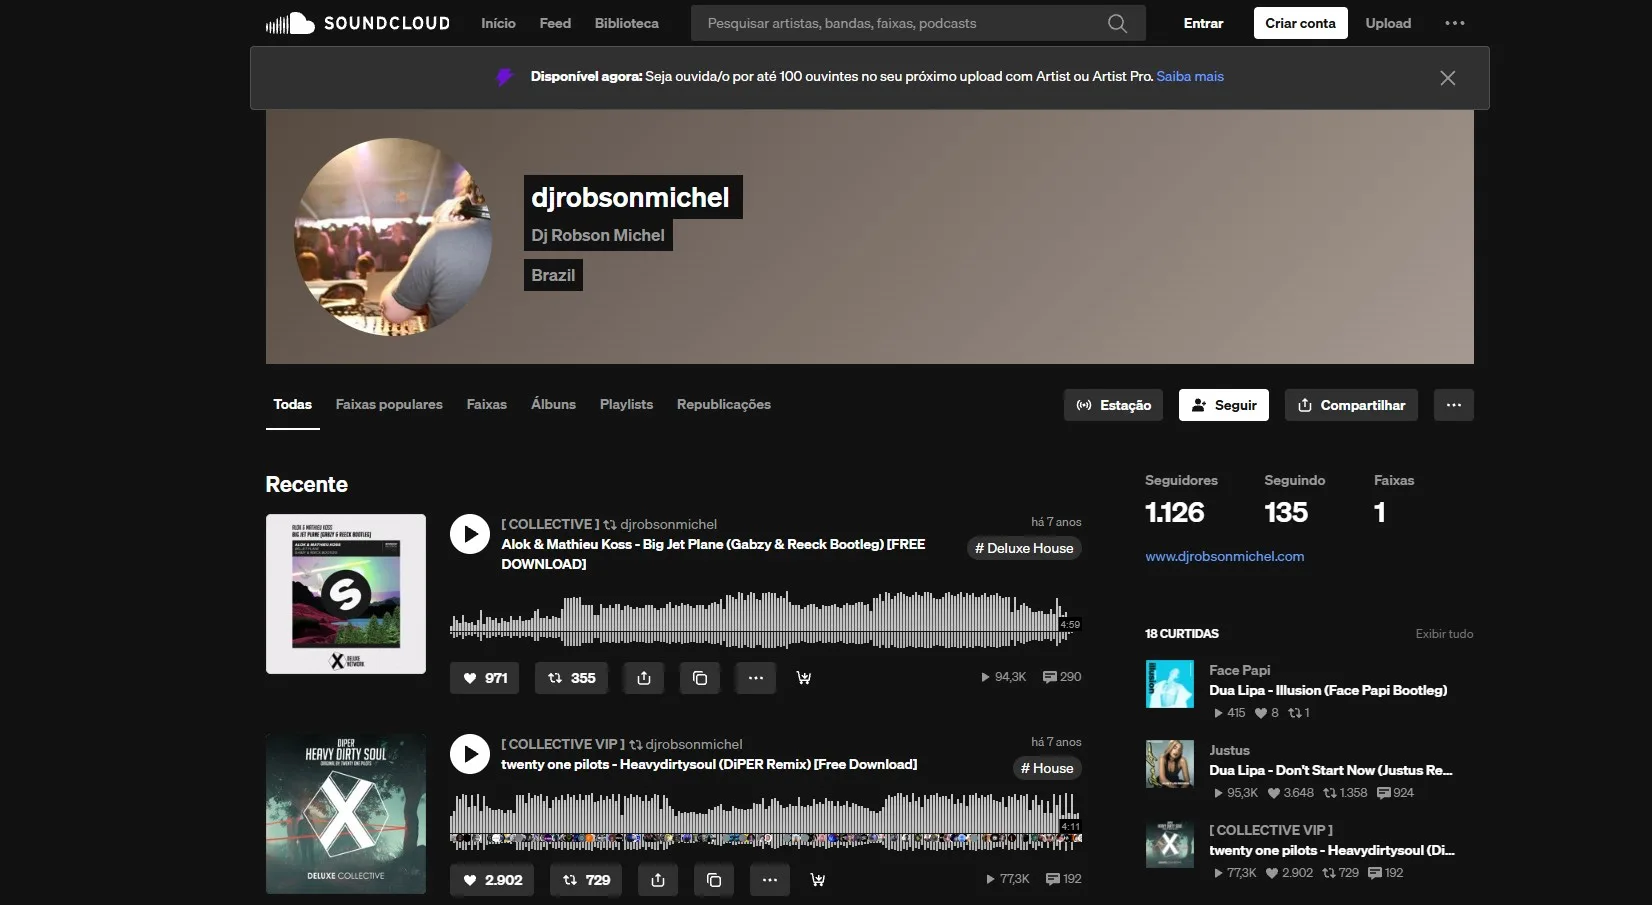Click the Entrar sign-in button
This screenshot has height=905, width=1652.
1203,23
